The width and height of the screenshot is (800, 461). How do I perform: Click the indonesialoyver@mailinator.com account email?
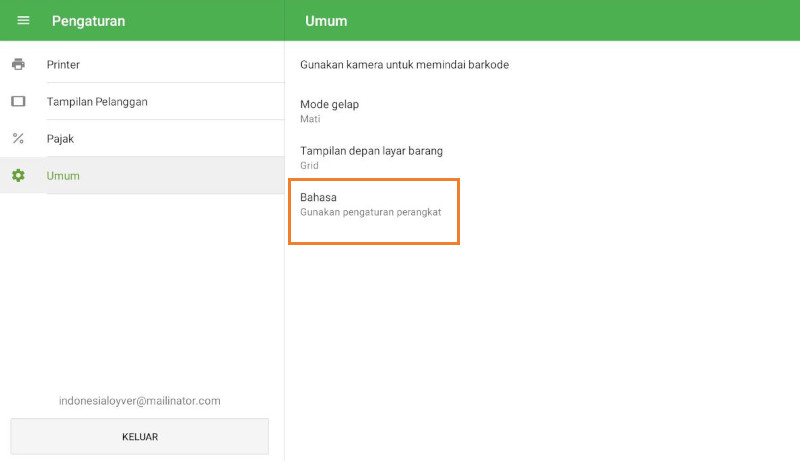click(x=139, y=400)
